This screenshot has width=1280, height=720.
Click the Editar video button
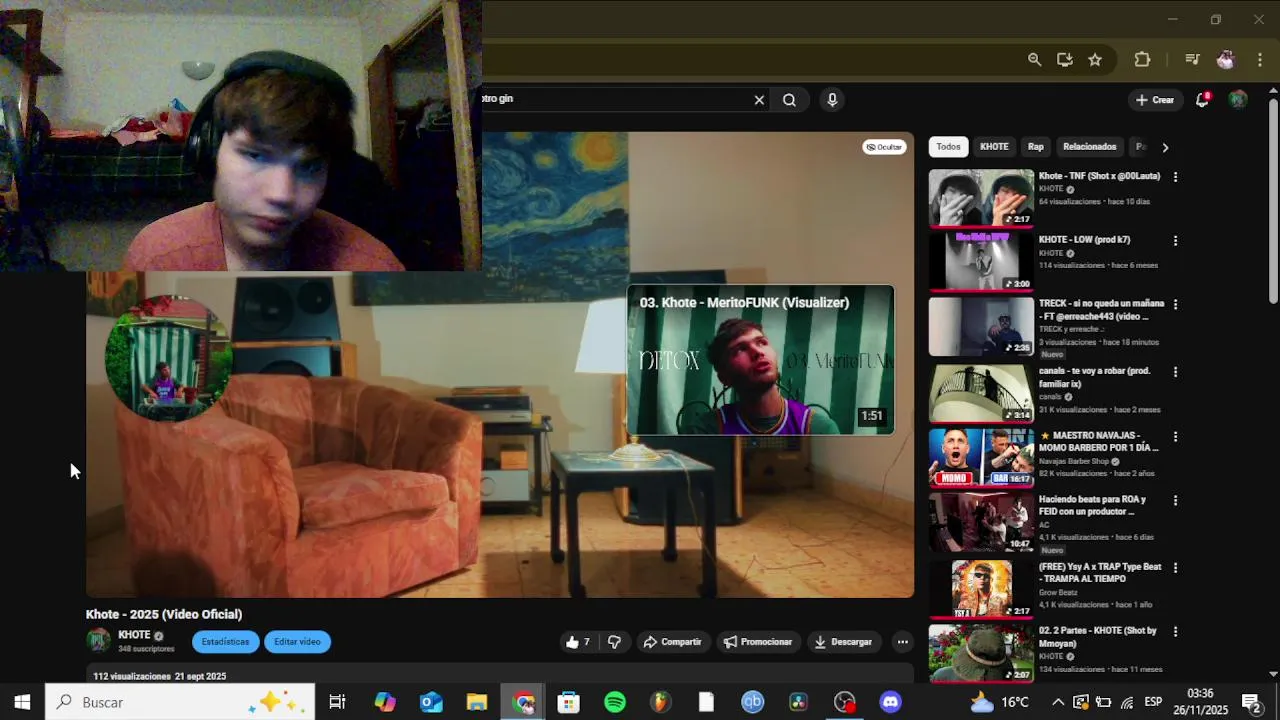coord(297,642)
